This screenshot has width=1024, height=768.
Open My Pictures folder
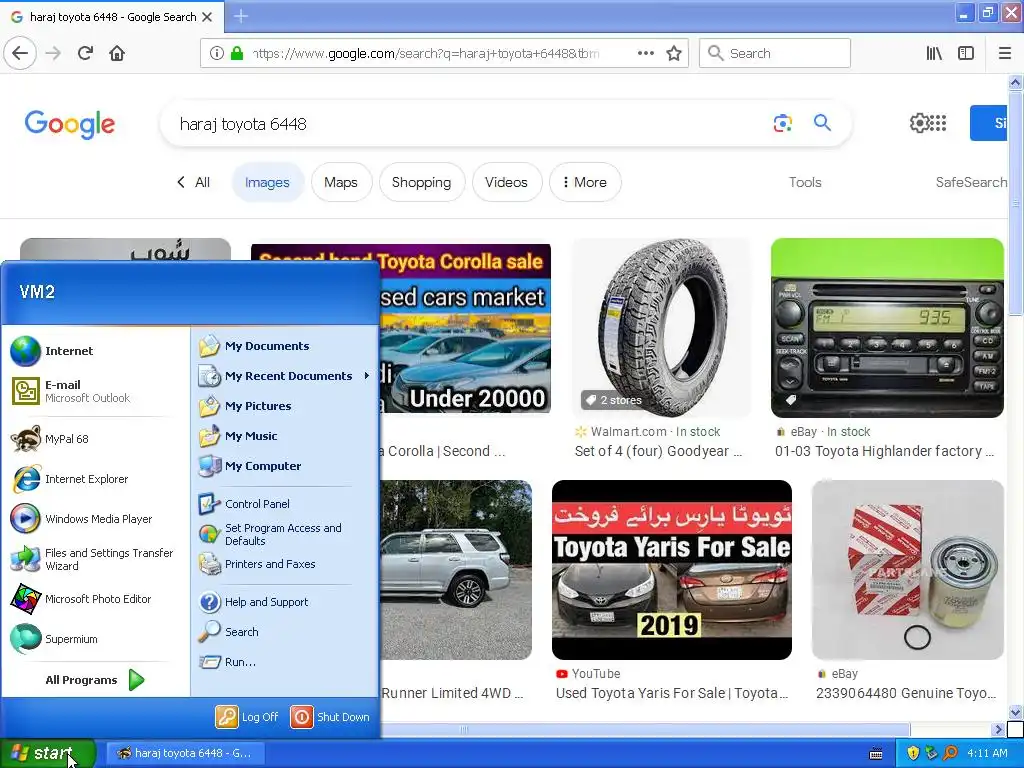(285, 406)
